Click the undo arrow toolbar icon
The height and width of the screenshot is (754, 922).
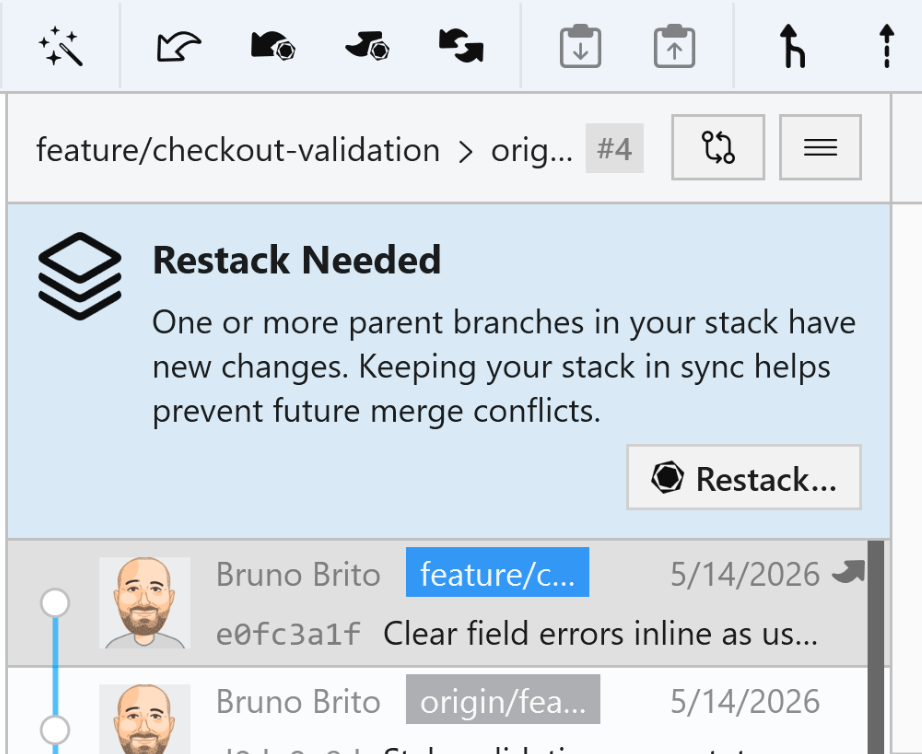(x=179, y=46)
